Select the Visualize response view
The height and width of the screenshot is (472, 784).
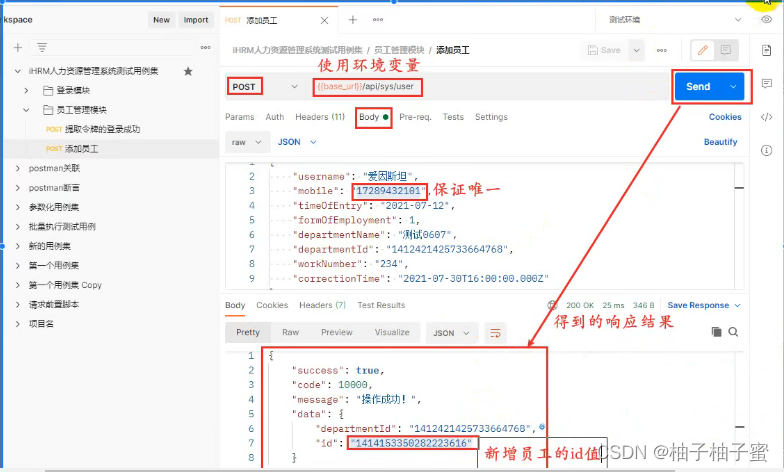click(x=392, y=332)
